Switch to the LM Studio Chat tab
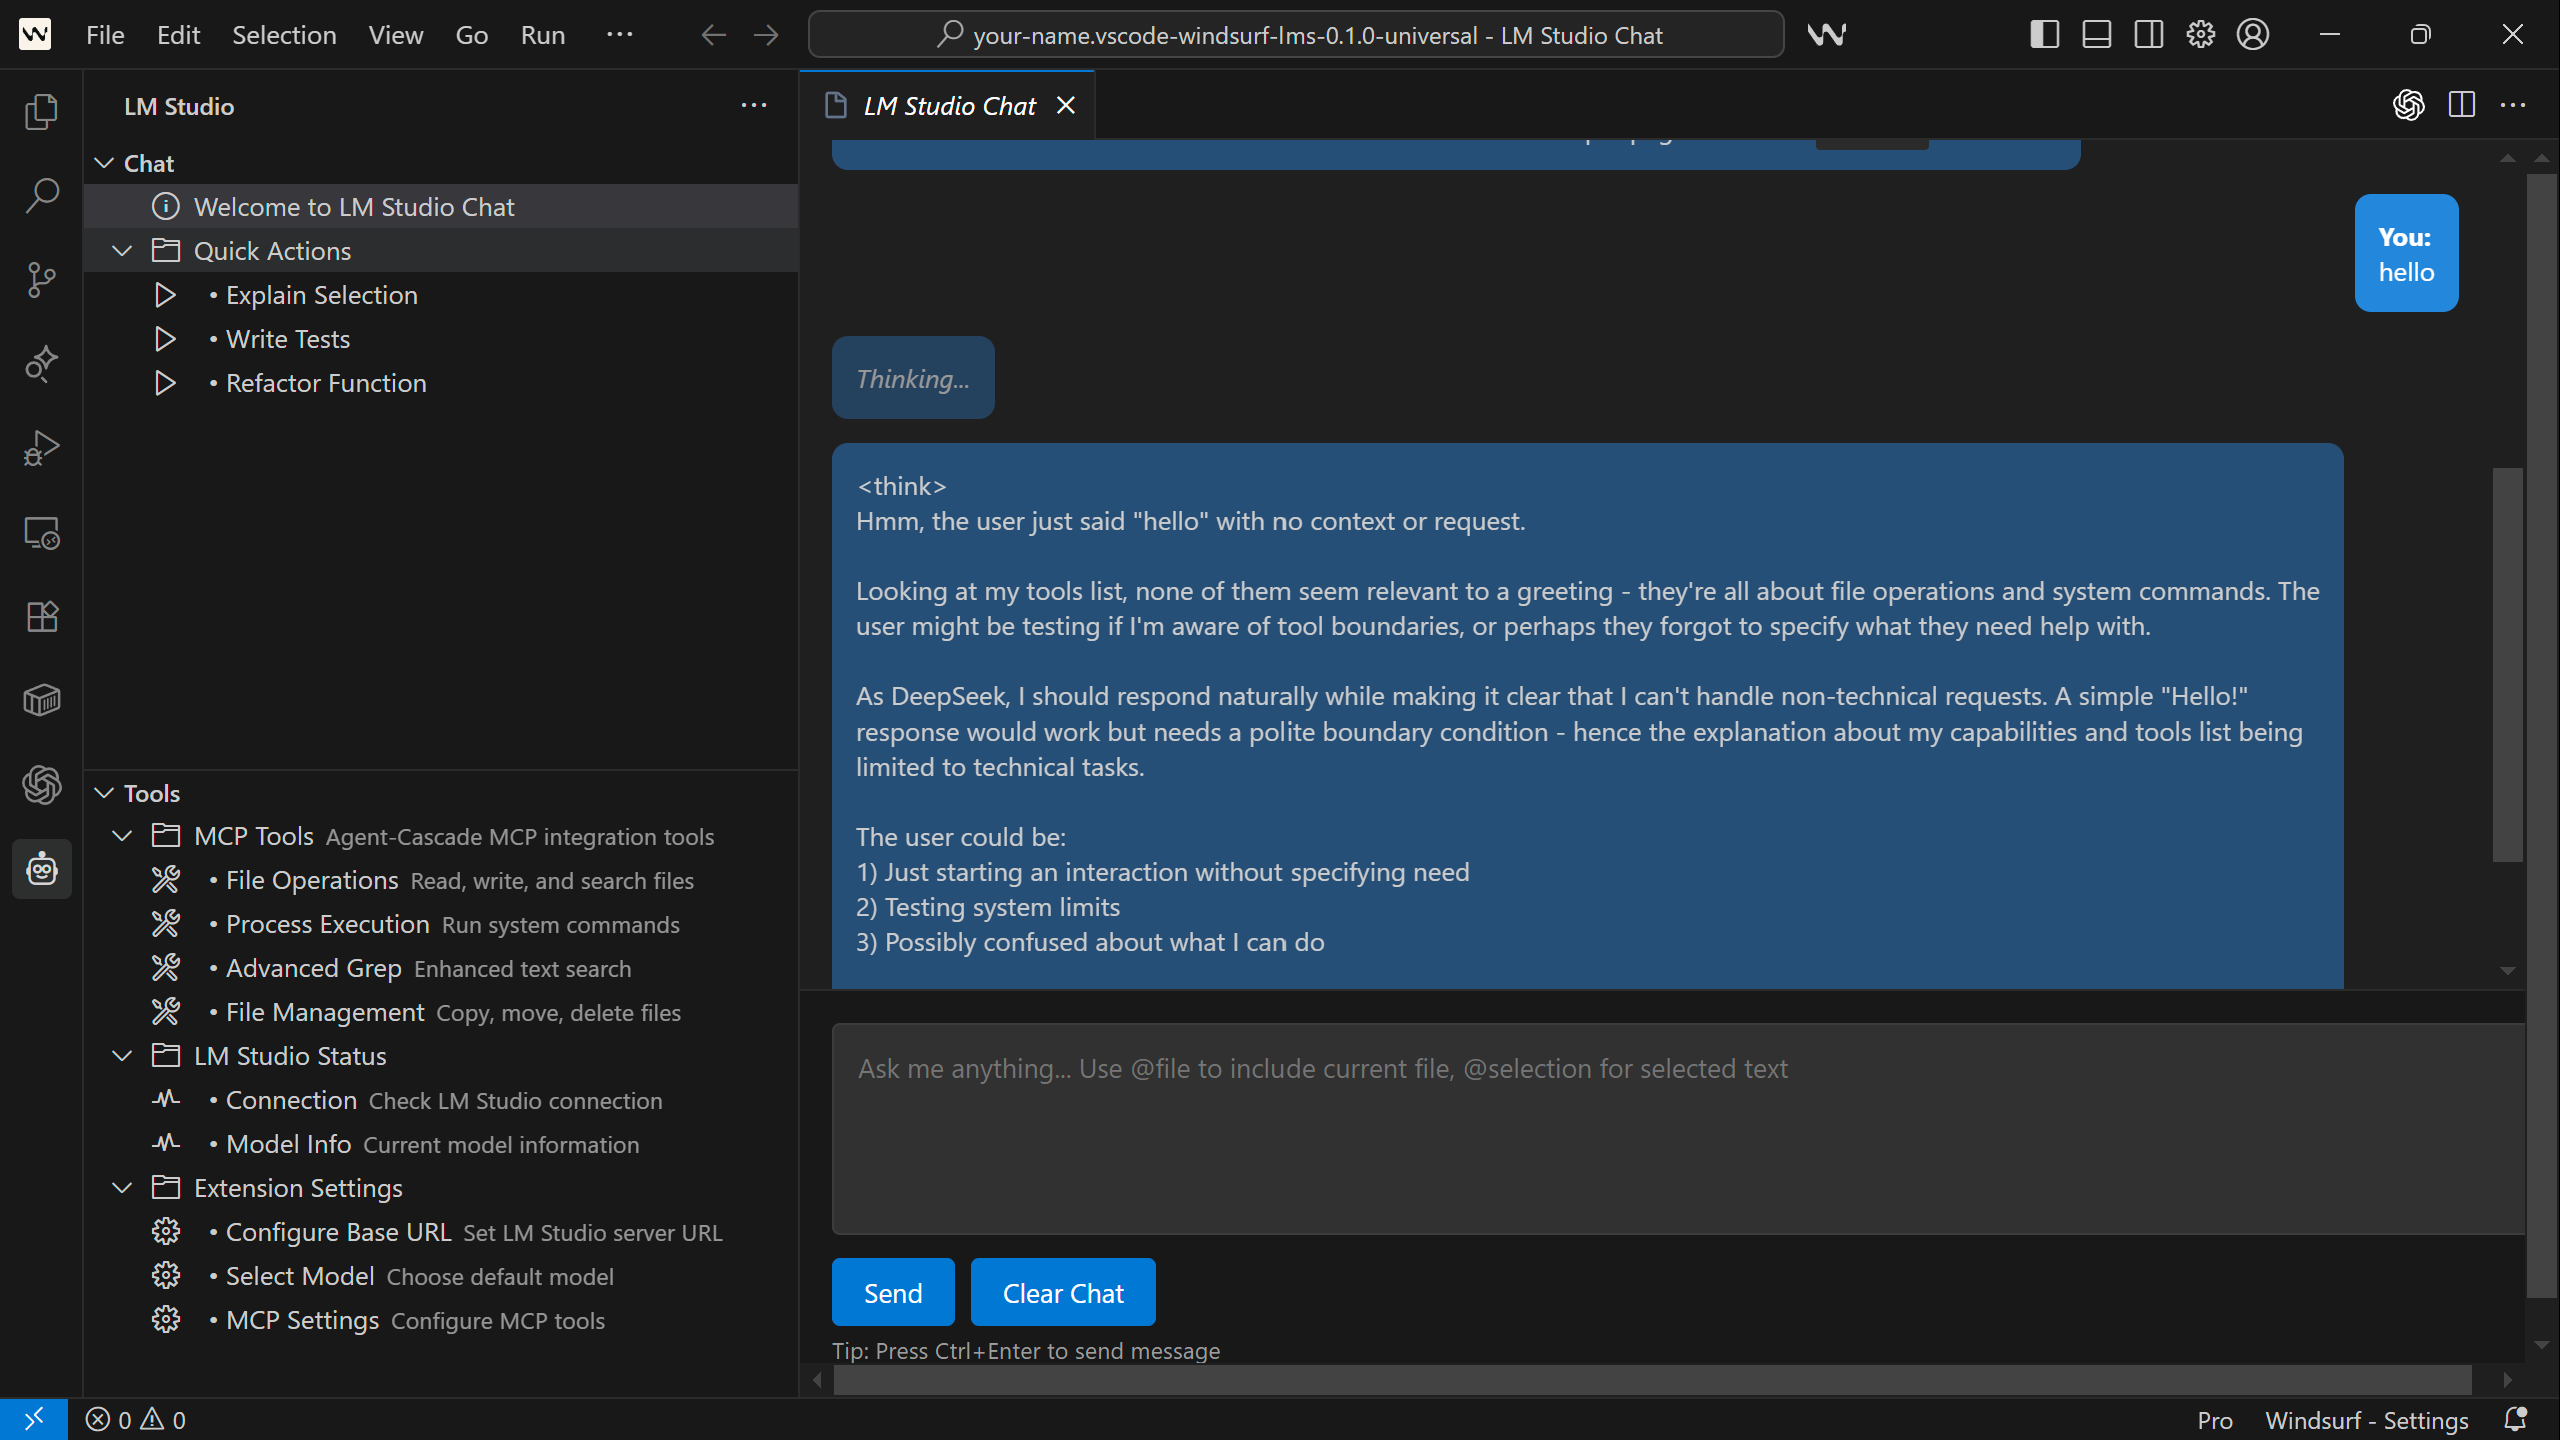Screen dimensions: 2560x1440 (948, 106)
